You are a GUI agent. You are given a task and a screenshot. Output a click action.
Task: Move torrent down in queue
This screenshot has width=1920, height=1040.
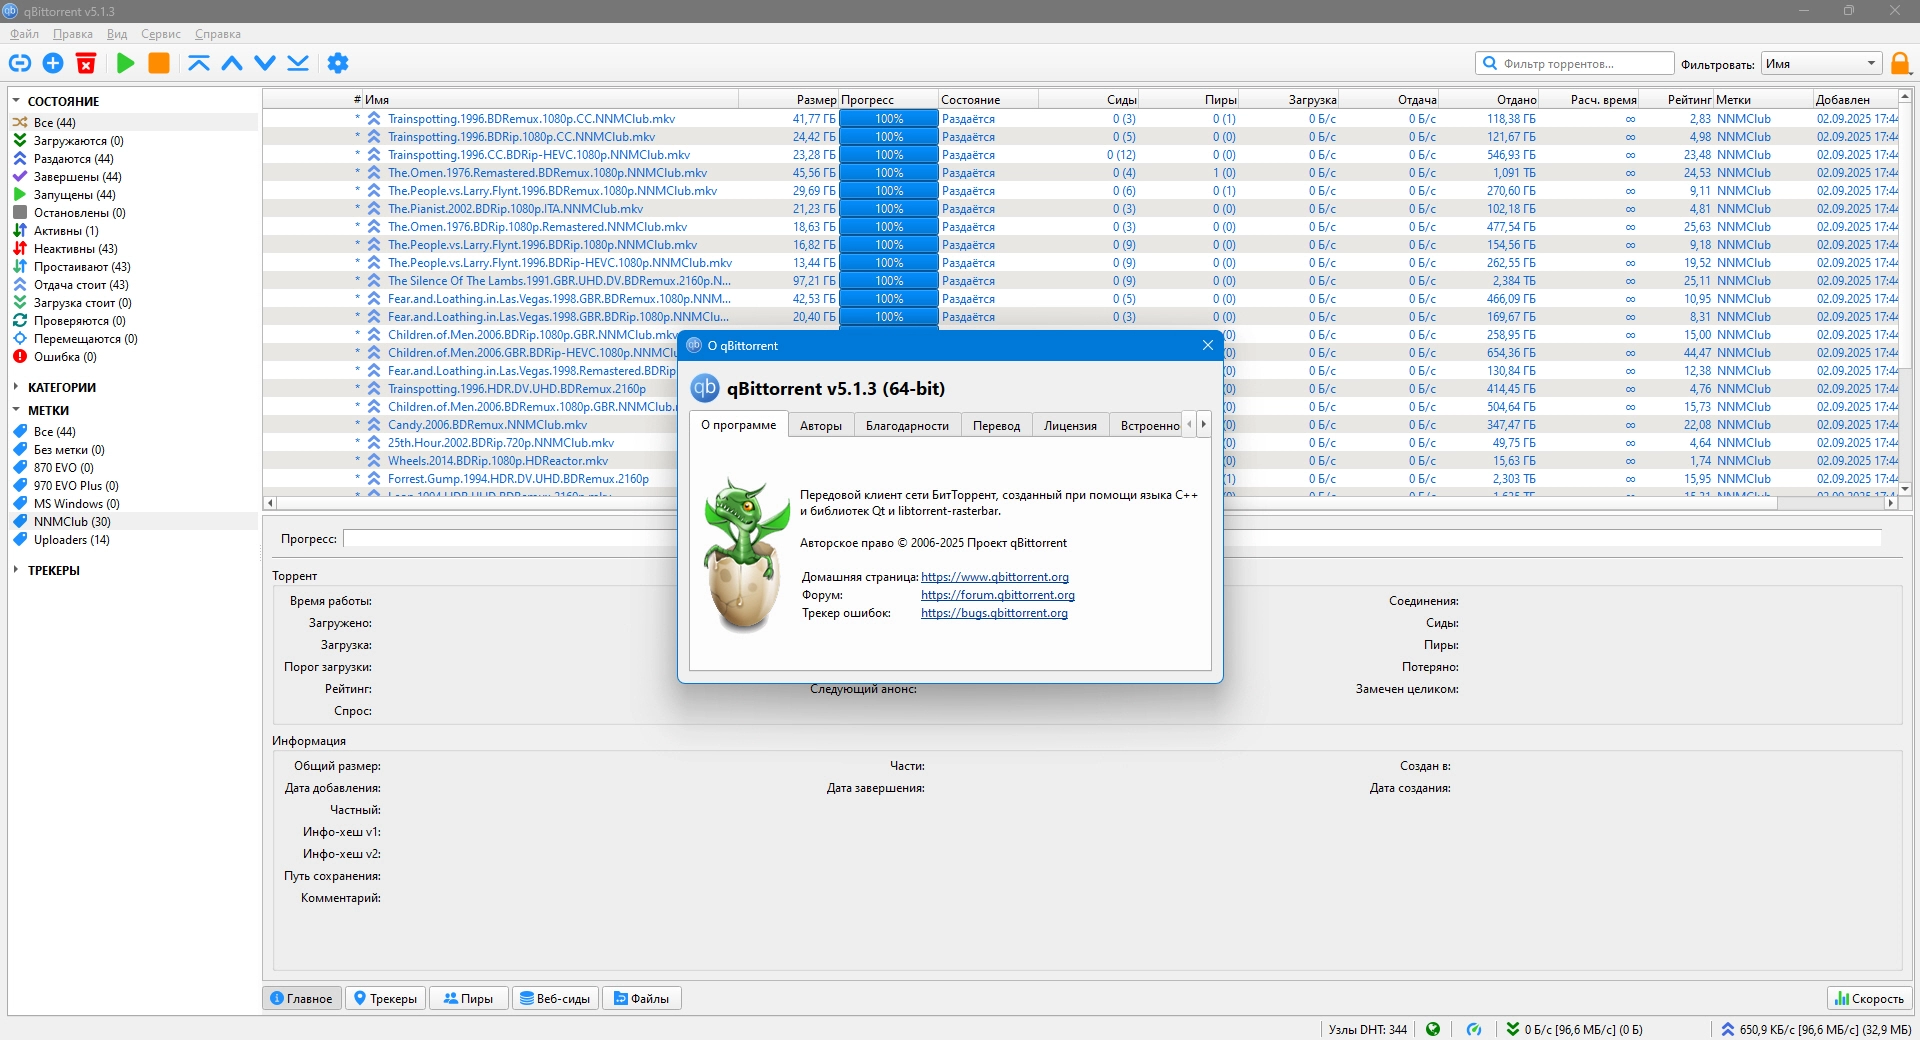tap(265, 63)
